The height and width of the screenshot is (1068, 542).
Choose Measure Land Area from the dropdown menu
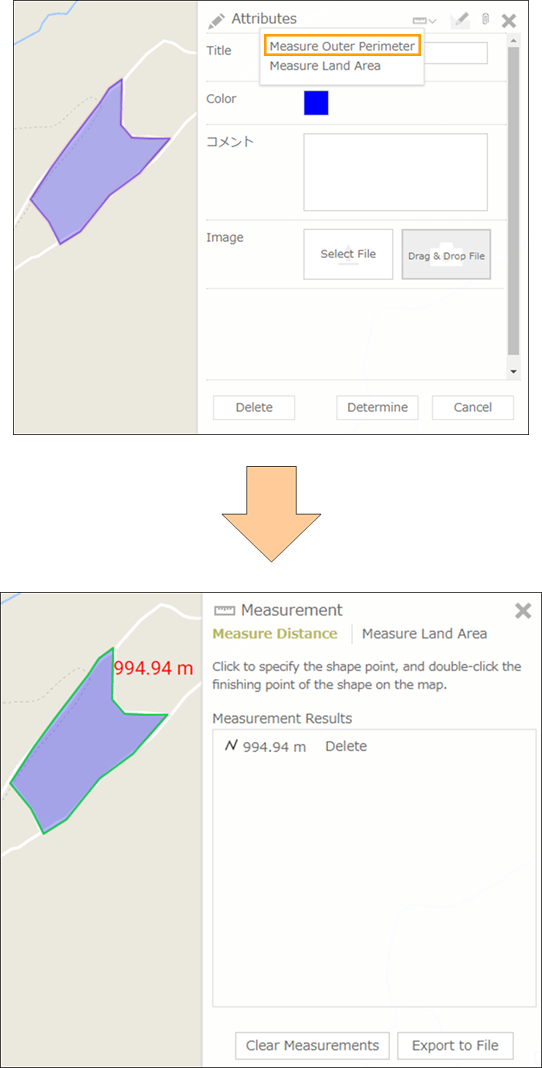[325, 66]
